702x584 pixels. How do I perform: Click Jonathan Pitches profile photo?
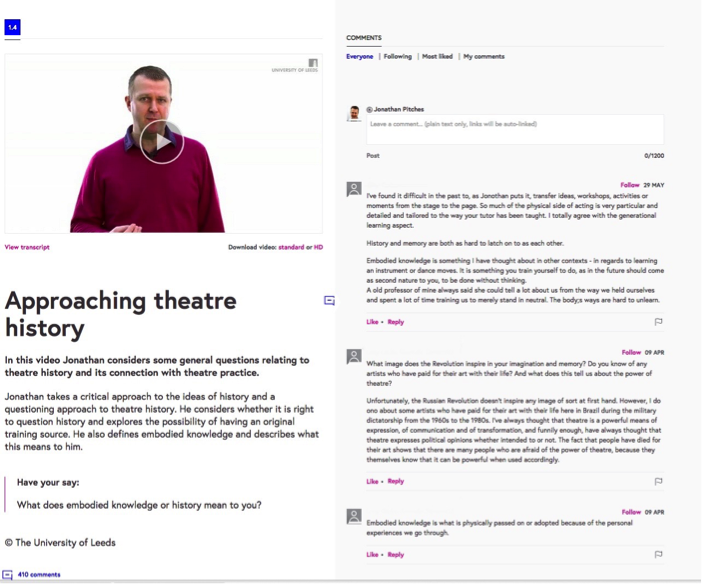click(x=354, y=113)
